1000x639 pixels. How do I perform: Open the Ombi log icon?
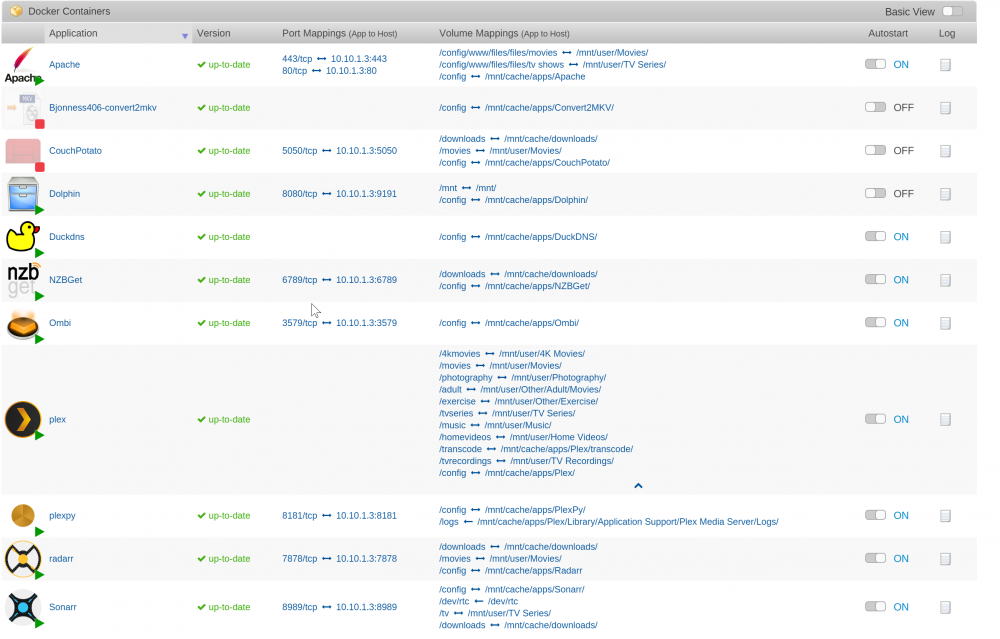click(x=946, y=323)
